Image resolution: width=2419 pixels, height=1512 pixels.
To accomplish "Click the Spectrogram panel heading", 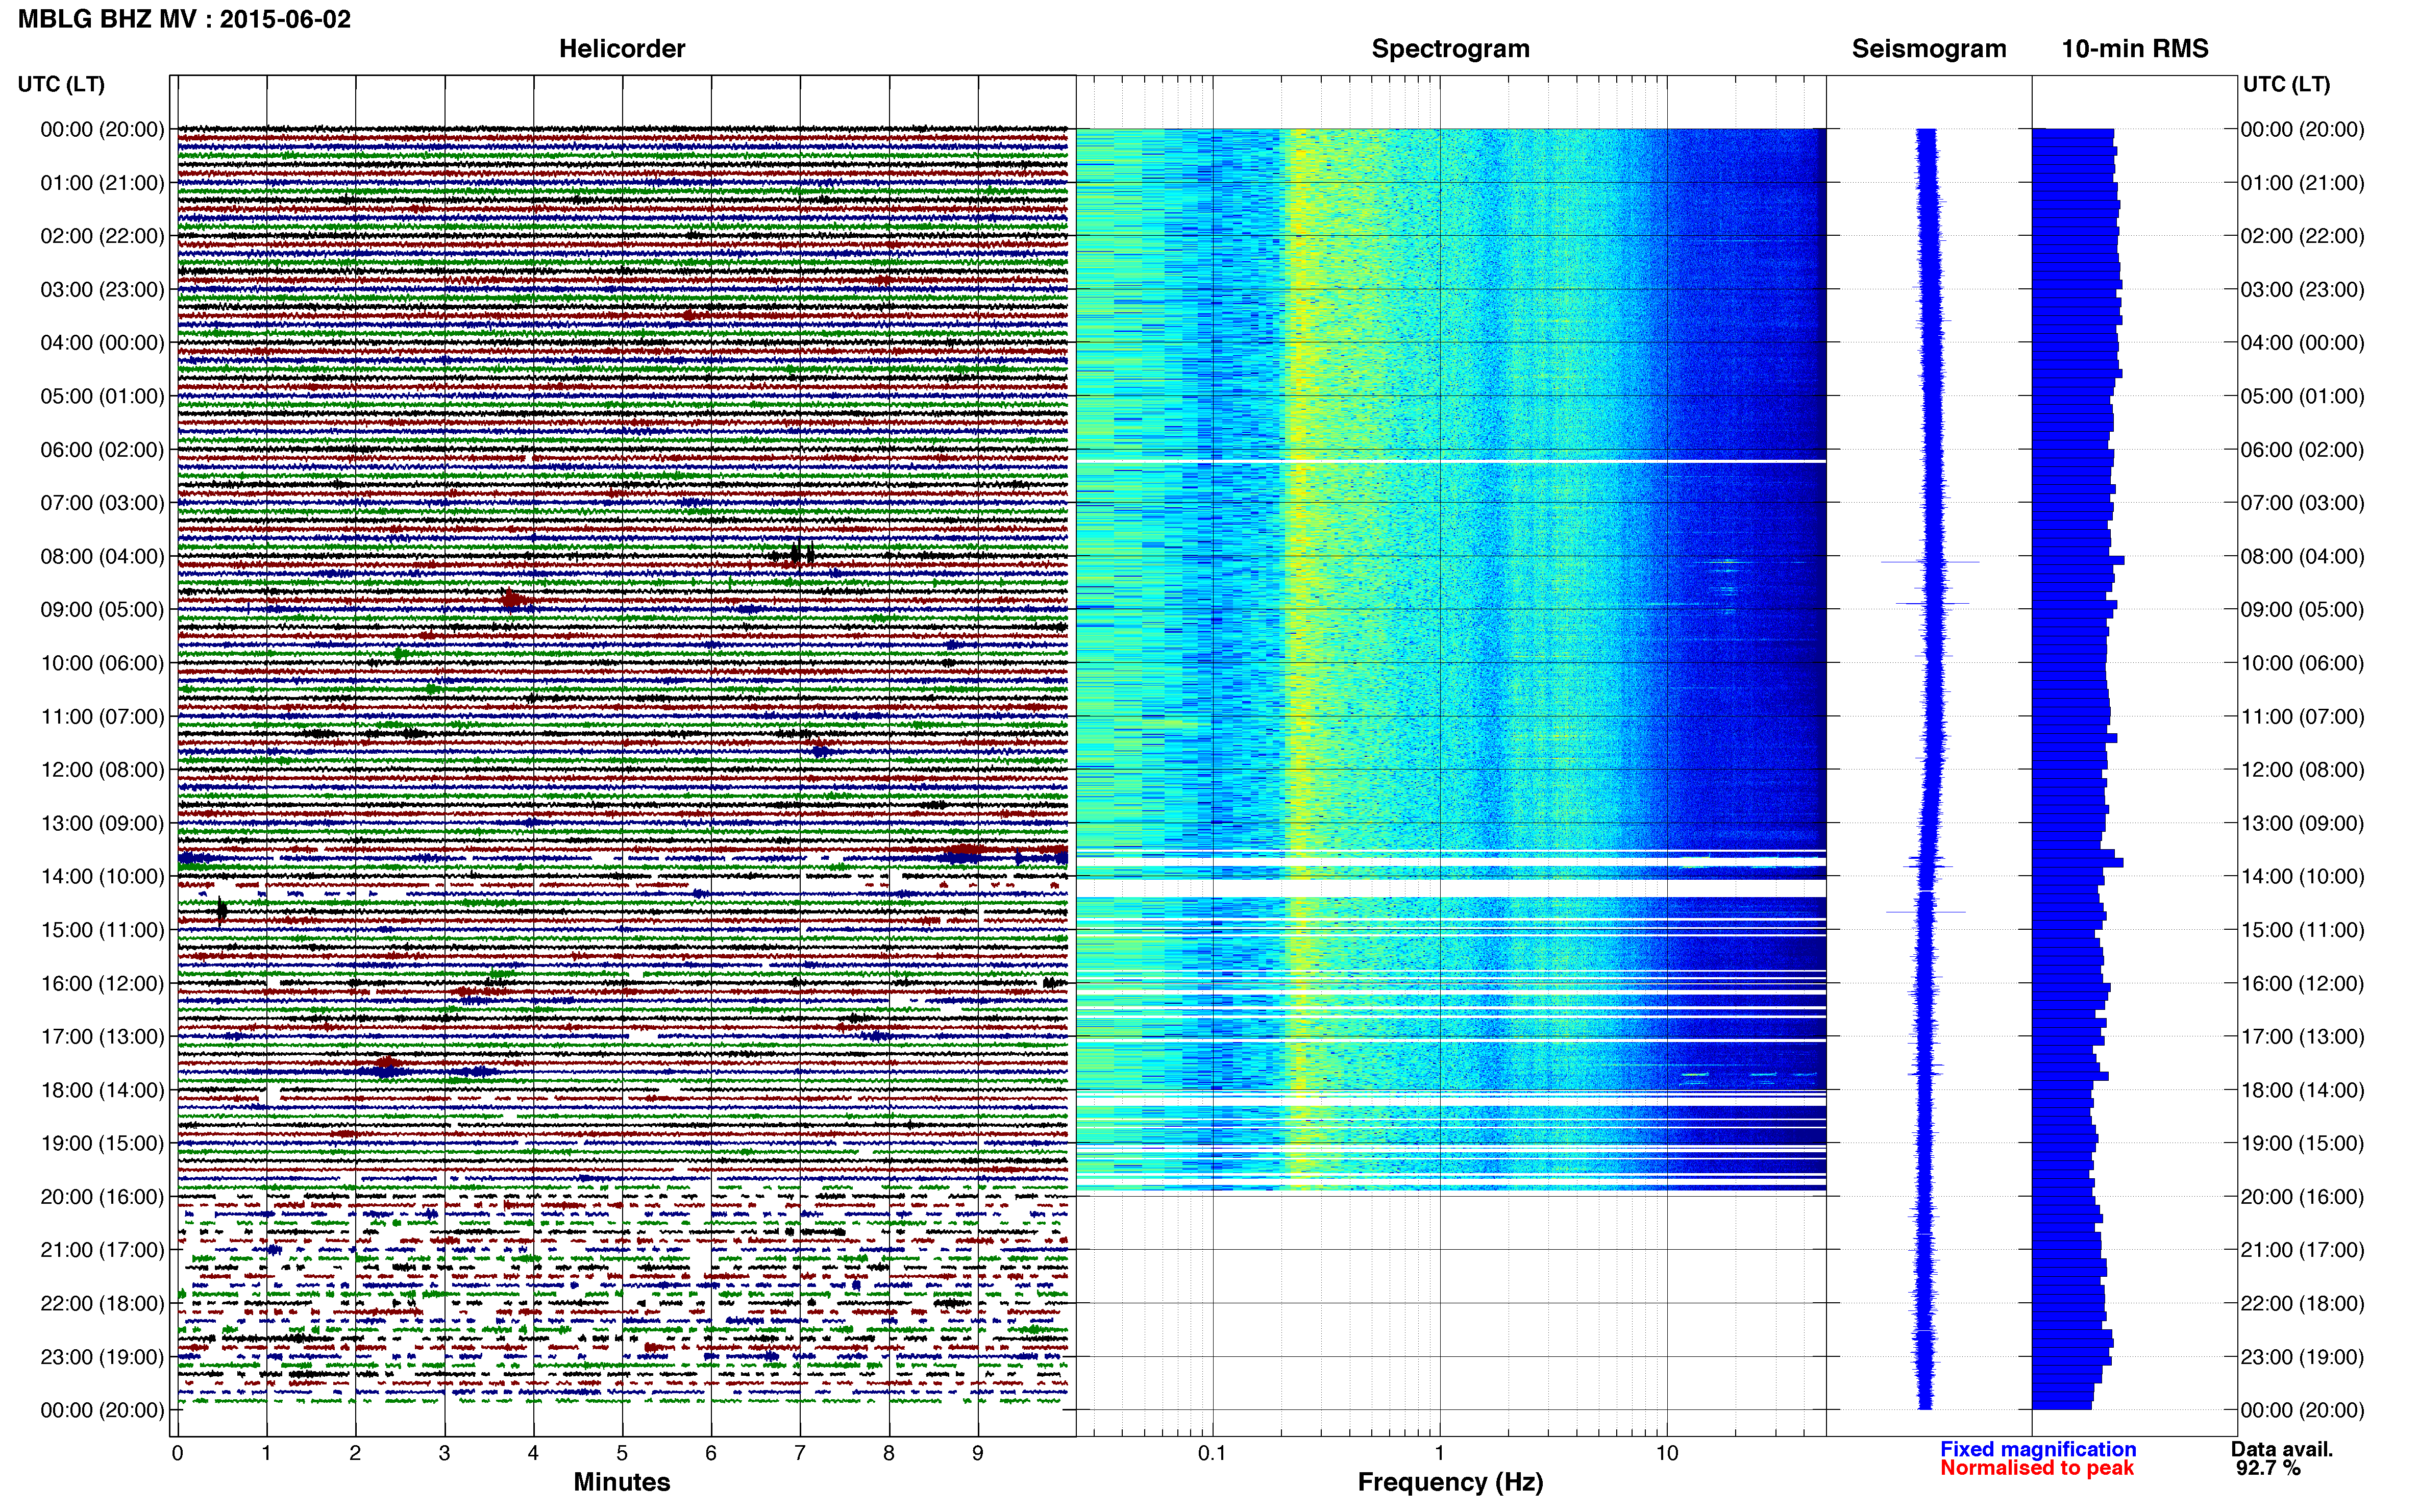I will [x=1450, y=48].
